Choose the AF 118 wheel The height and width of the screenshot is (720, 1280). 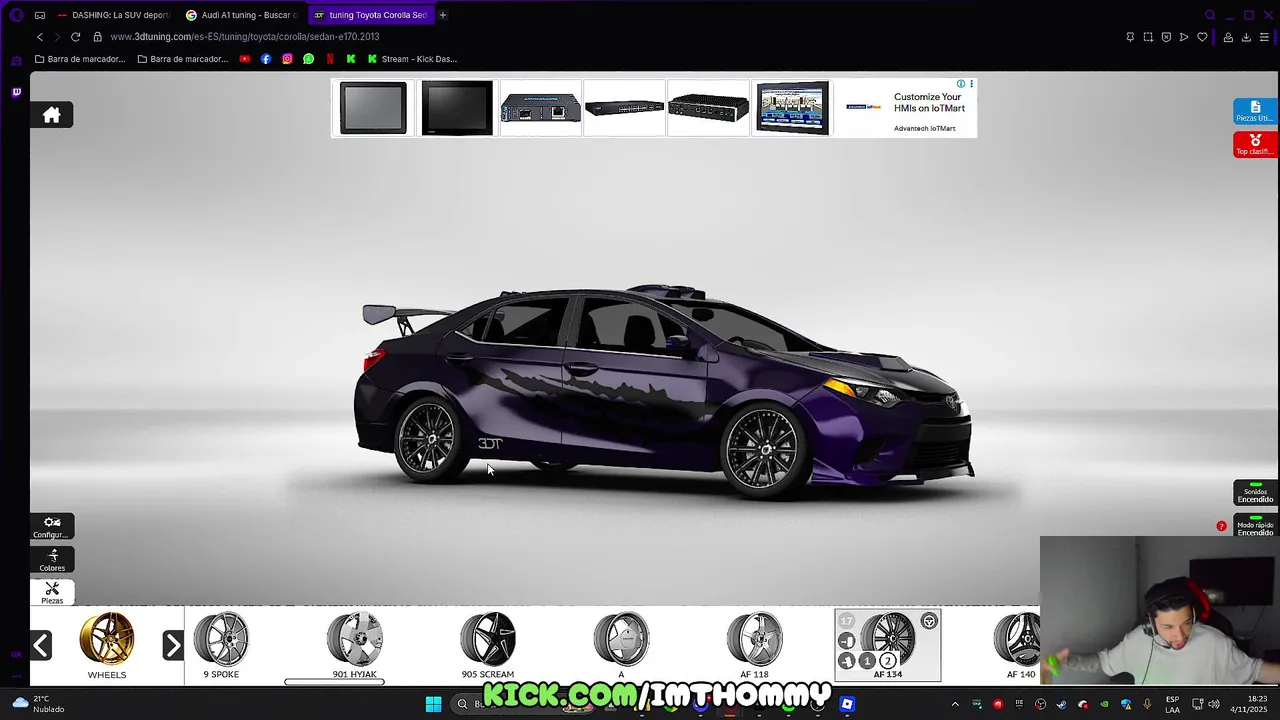pos(754,646)
